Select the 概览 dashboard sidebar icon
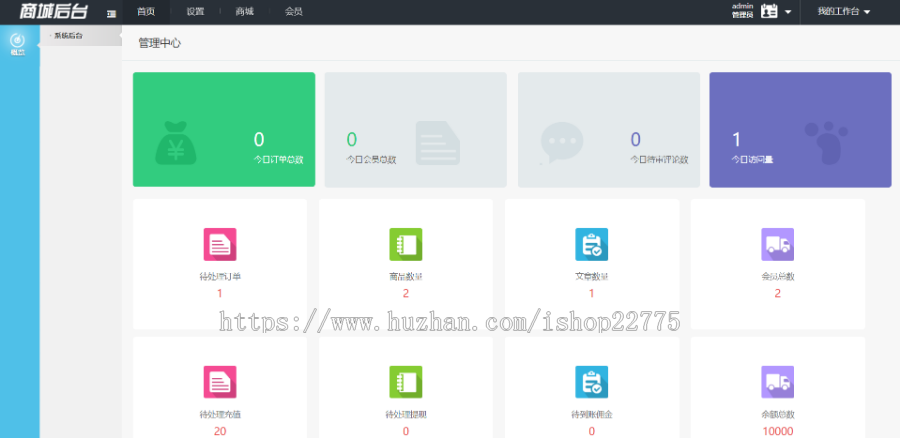900x438 pixels. point(18,45)
